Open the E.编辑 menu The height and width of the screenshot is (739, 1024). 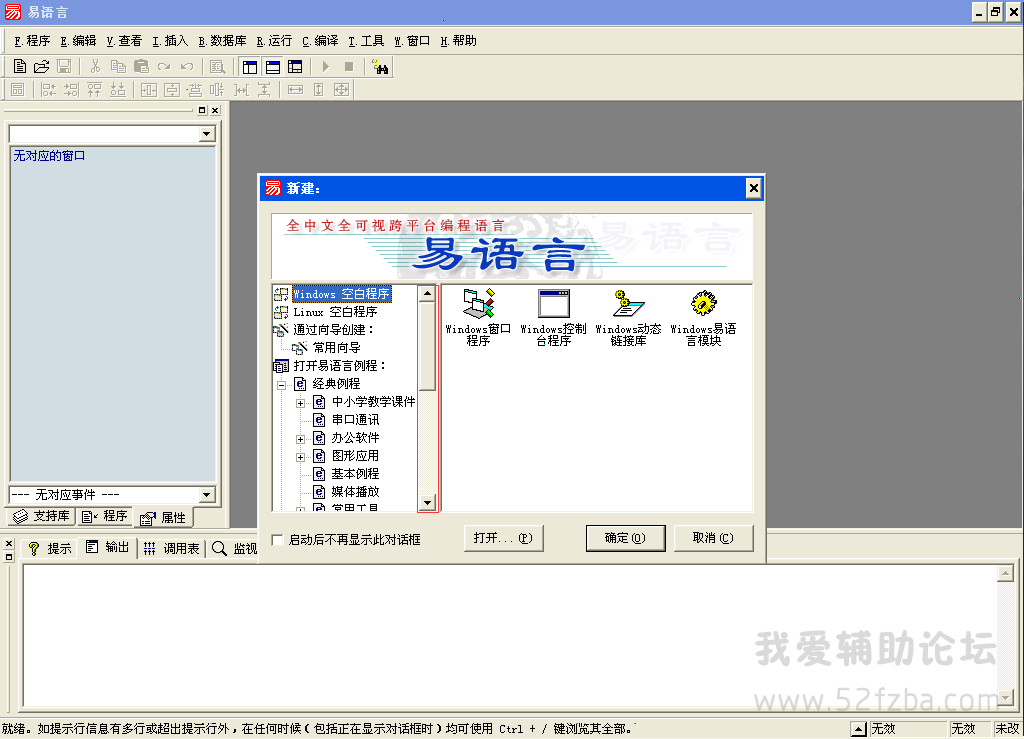(x=78, y=41)
